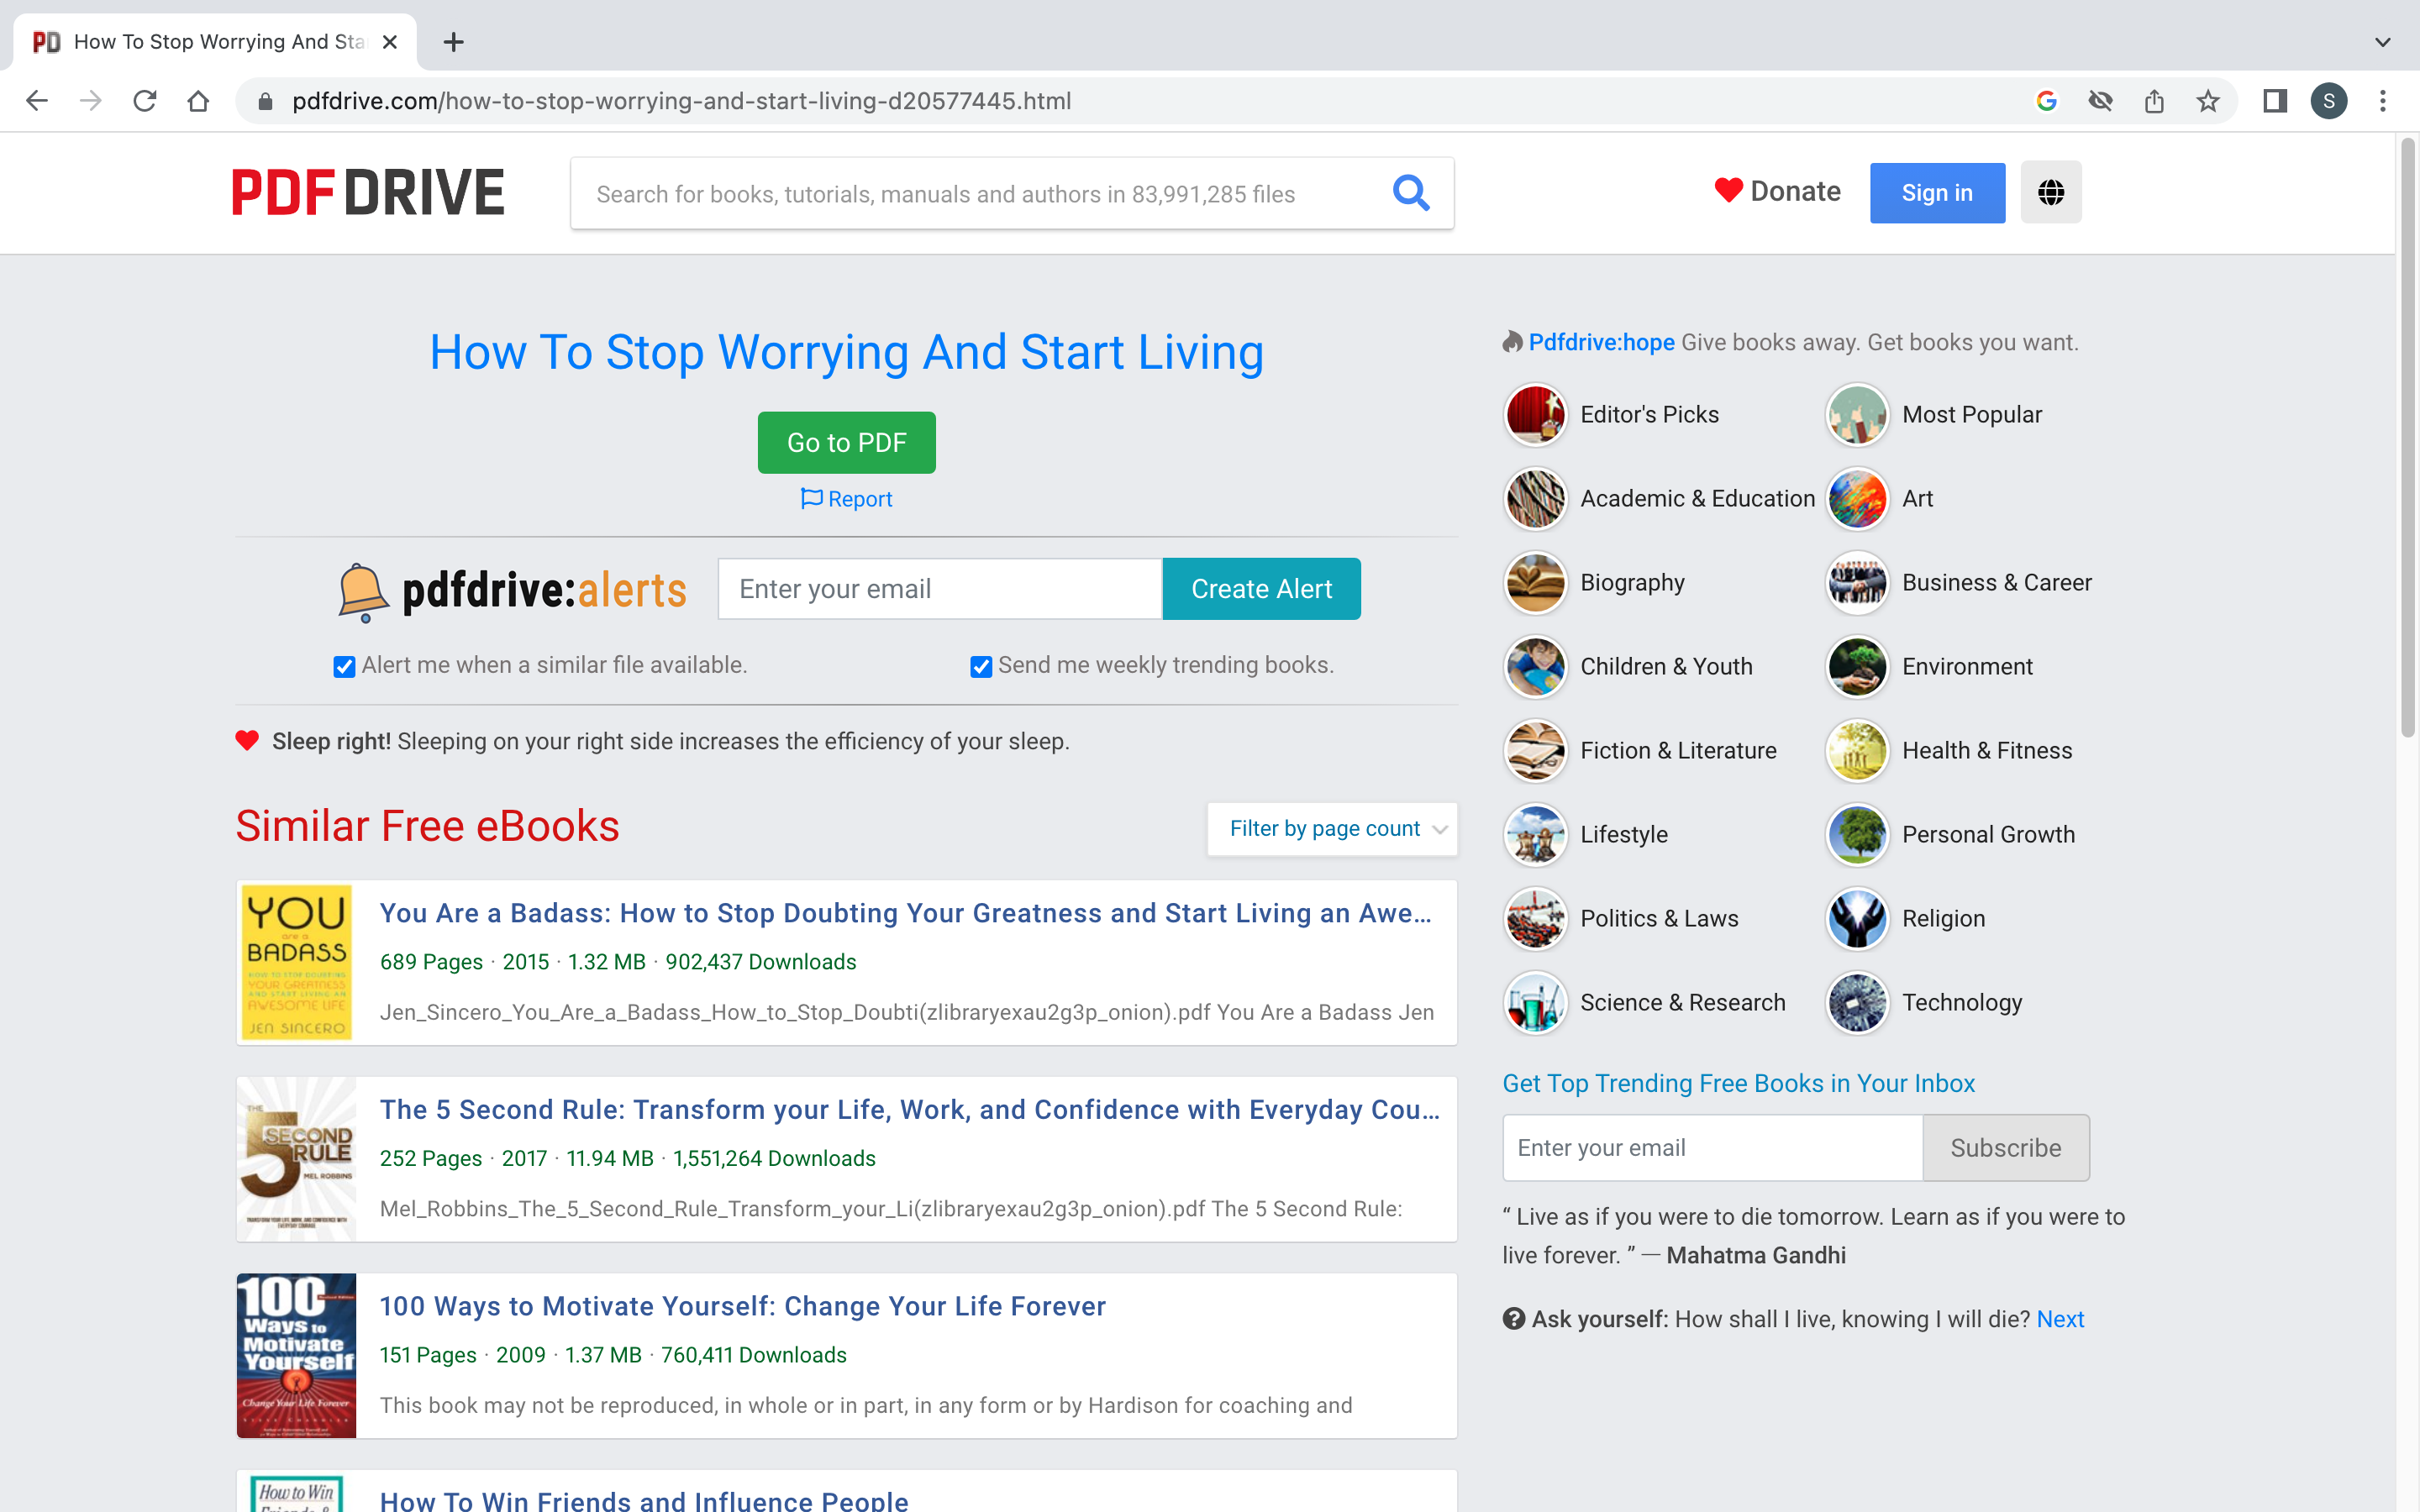The image size is (2420, 1512).
Task: Bookmark this page with the star icon
Action: point(2208,101)
